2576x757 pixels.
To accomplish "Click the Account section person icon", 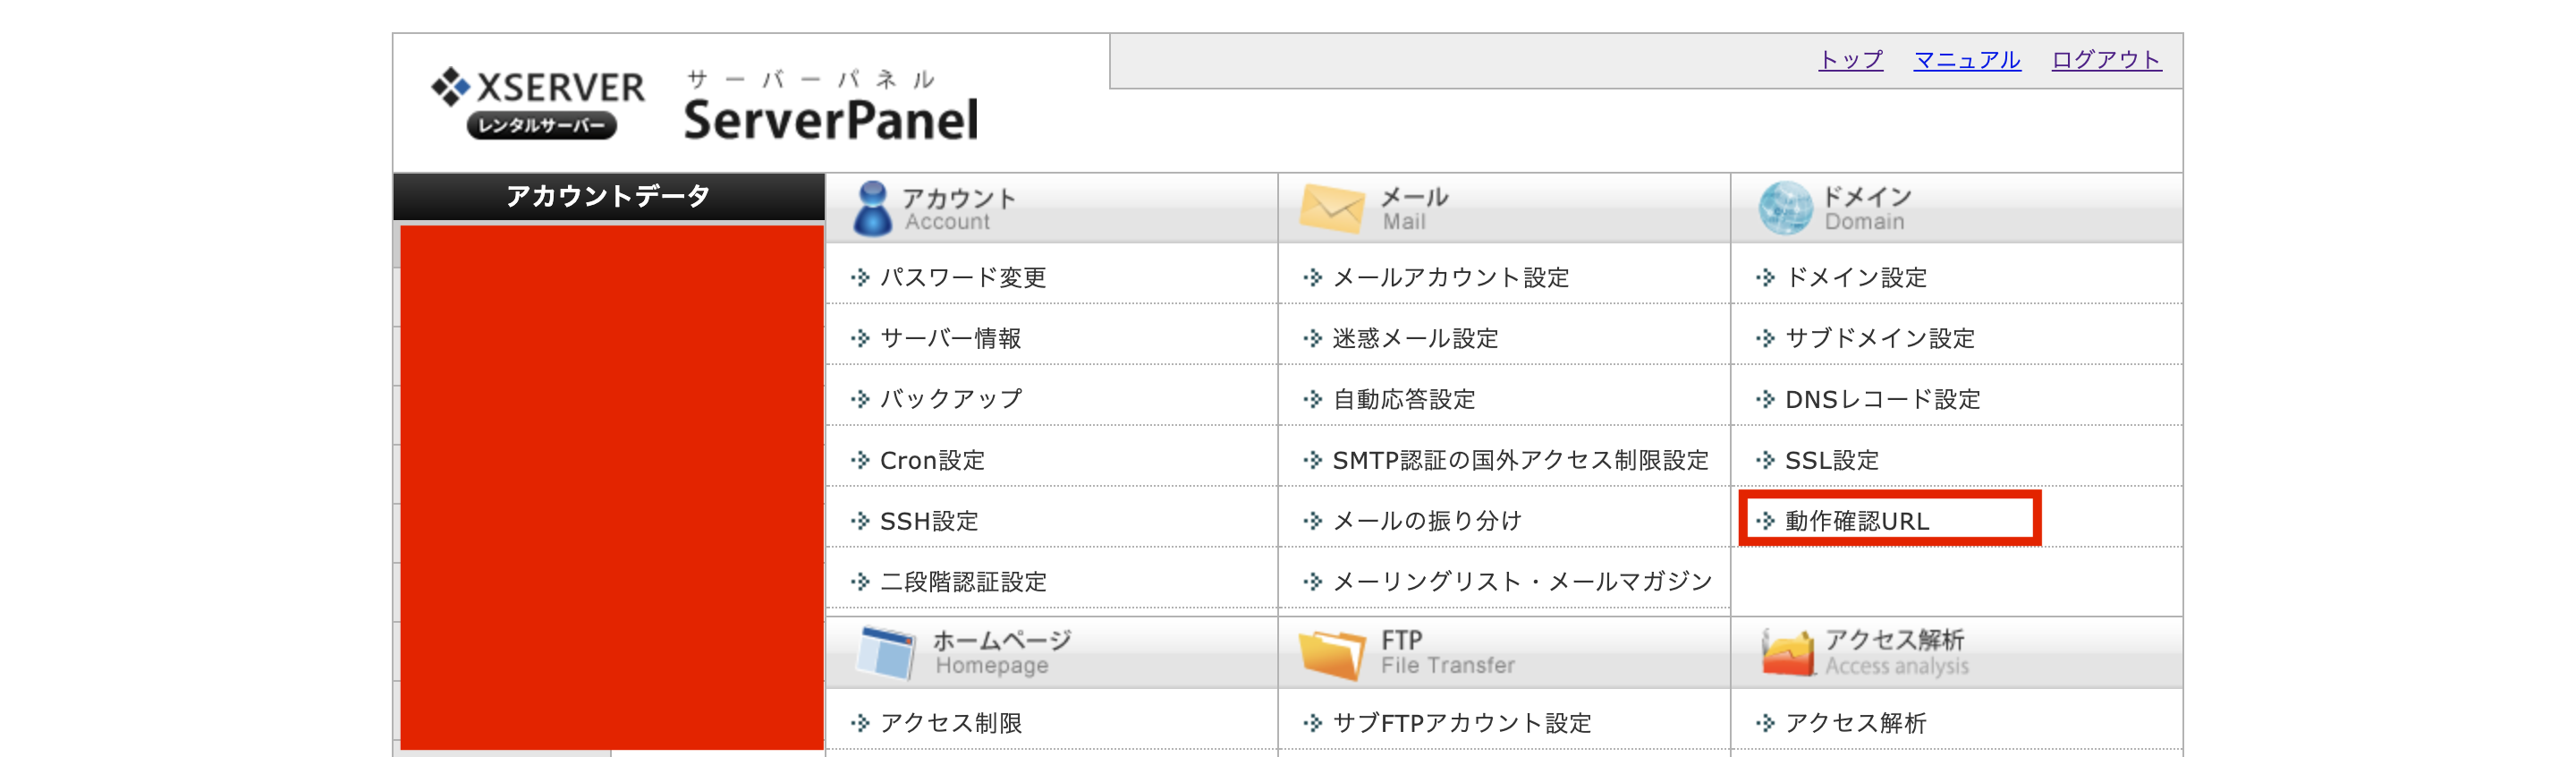I will 872,208.
